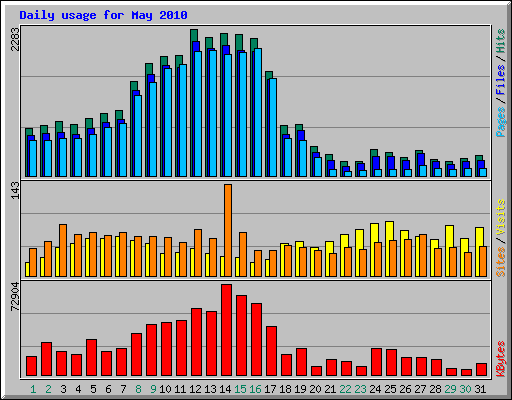Click day label 16 on the x-axis

point(255,389)
